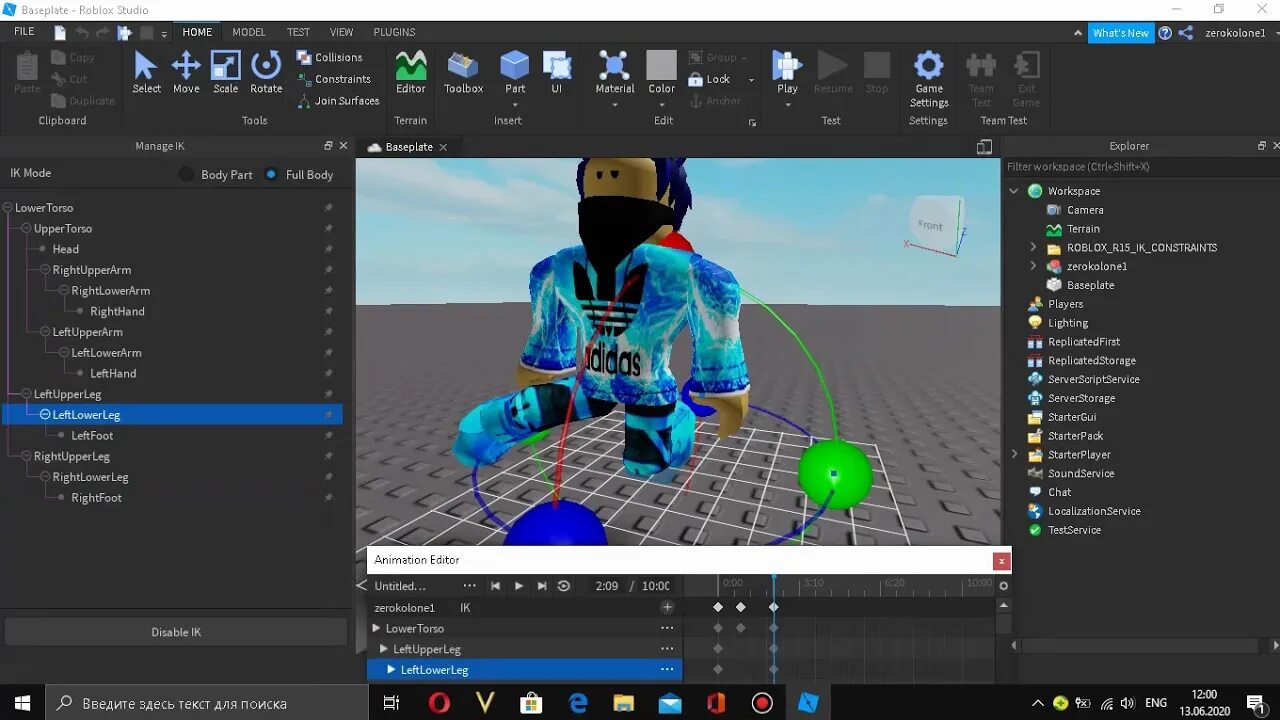Image resolution: width=1280 pixels, height=720 pixels.
Task: Switch to the VIEW ribbon tab
Action: (342, 32)
